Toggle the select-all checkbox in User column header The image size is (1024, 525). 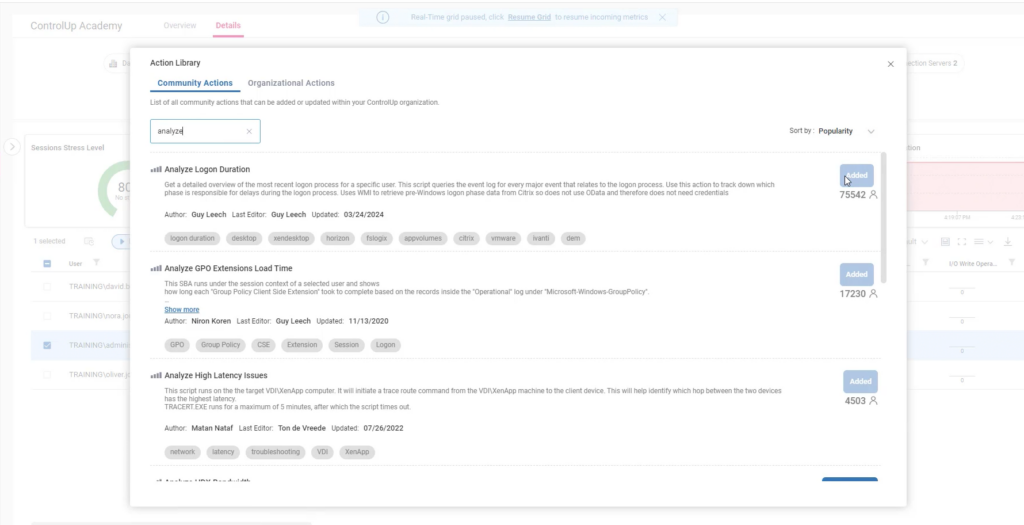coord(47,264)
